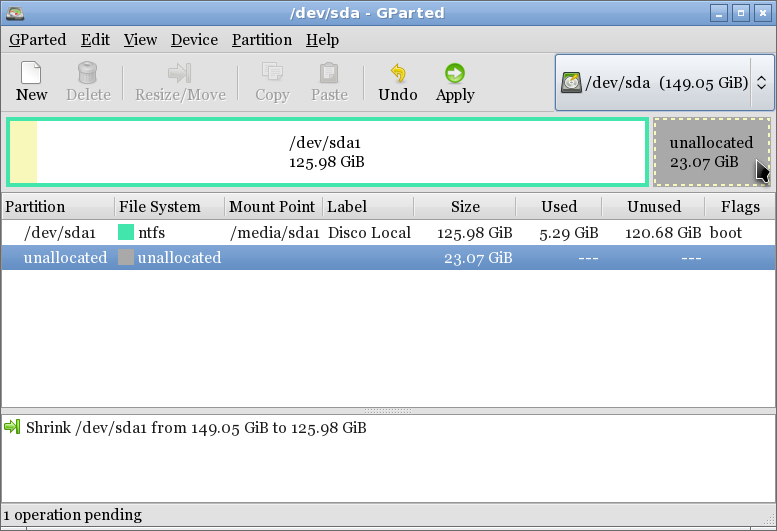The image size is (777, 531).
Task: Click the GParted window menu icon in title bar
Action: point(14,13)
